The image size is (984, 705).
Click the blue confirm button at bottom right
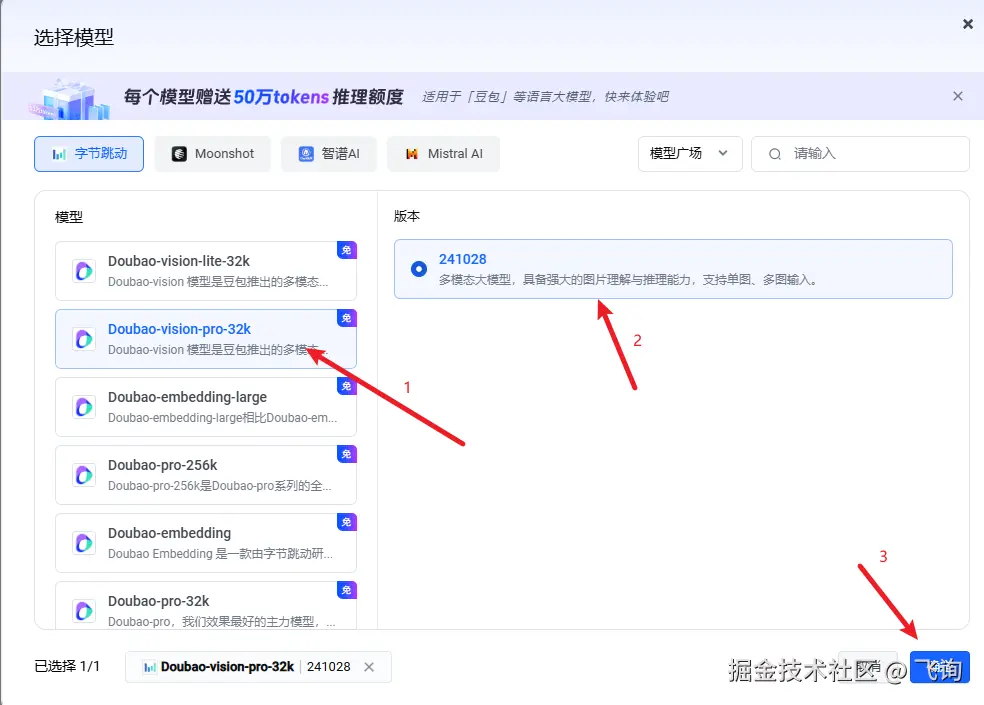[x=939, y=667]
